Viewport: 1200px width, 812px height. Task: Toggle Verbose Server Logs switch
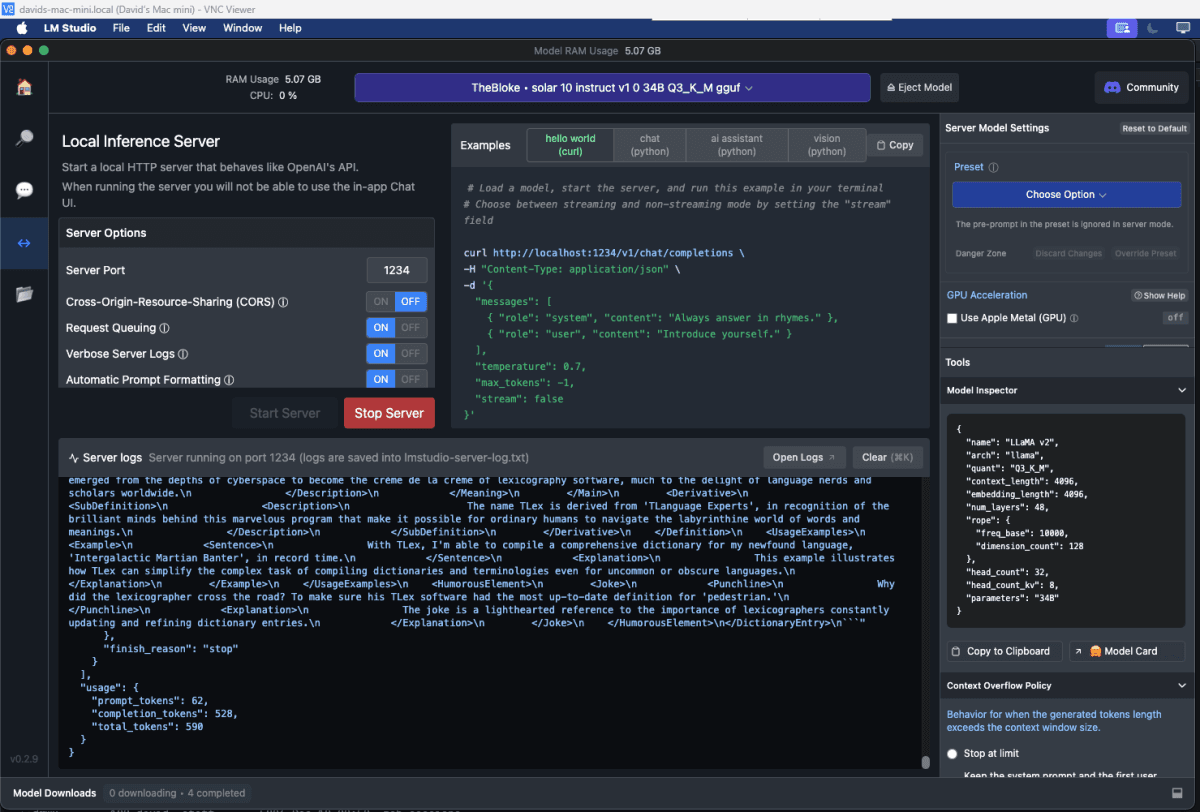[396, 353]
